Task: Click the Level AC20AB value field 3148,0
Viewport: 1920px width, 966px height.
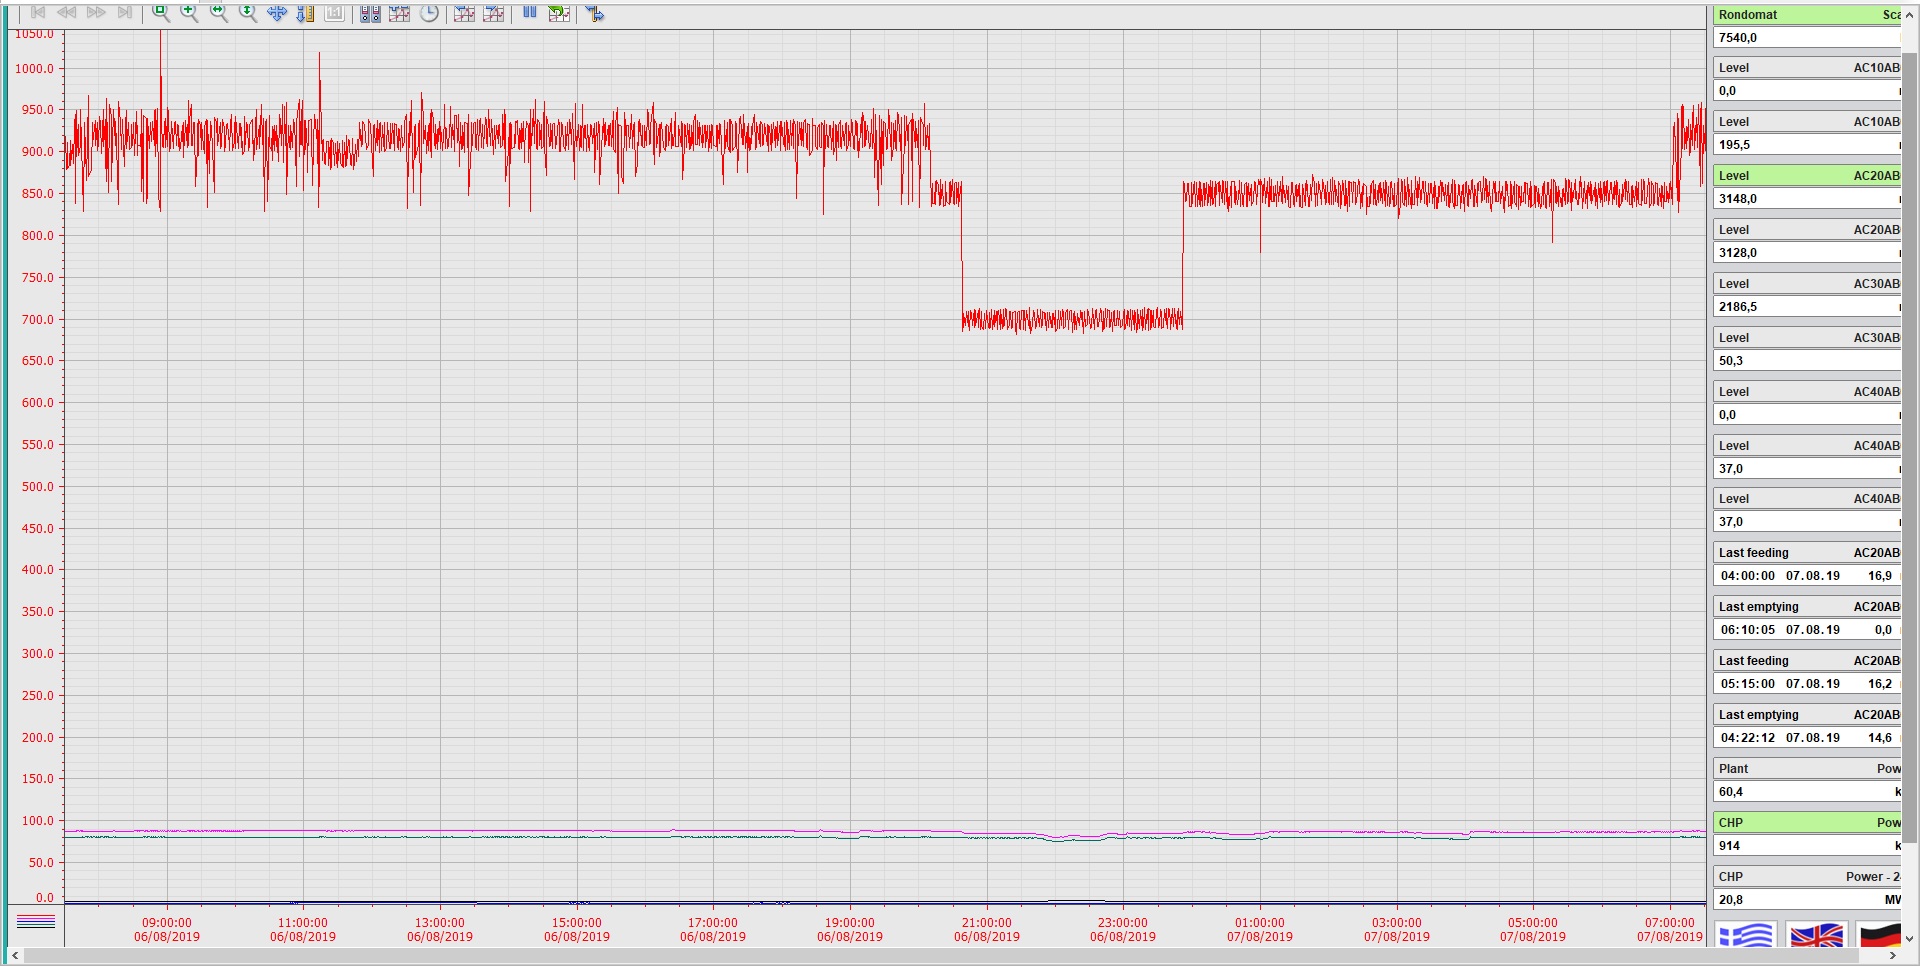Action: click(1807, 199)
